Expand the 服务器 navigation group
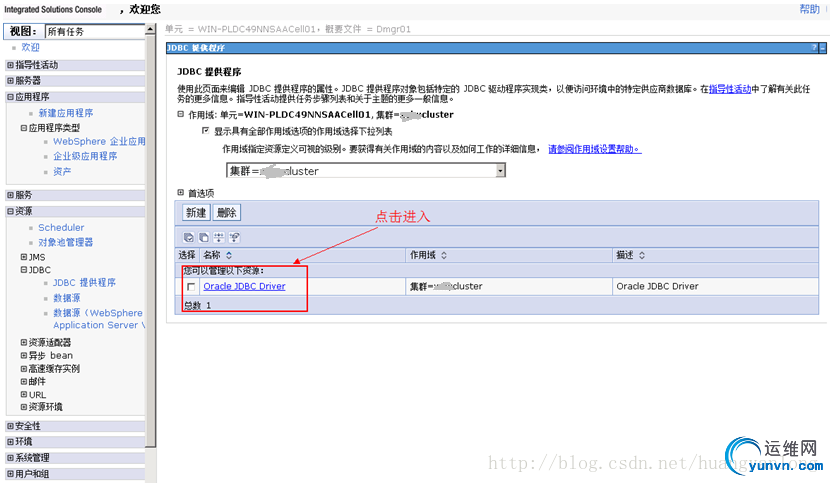Image resolution: width=830 pixels, height=483 pixels. [10, 81]
